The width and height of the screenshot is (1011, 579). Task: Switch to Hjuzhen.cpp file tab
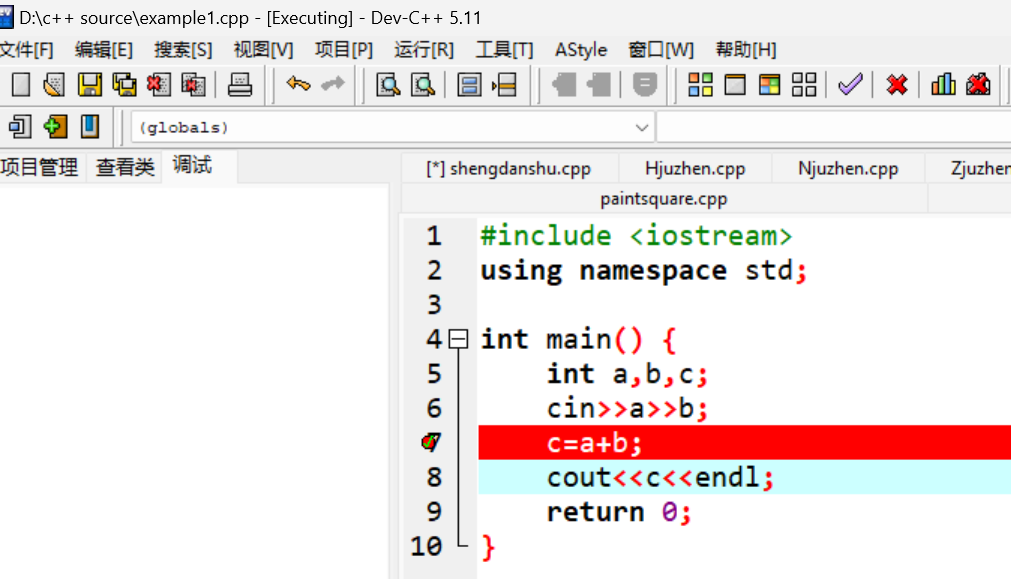pyautogui.click(x=695, y=169)
